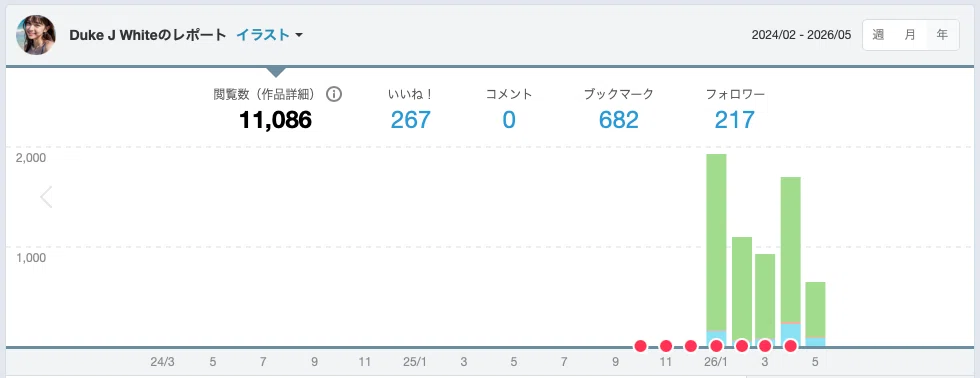The width and height of the screenshot is (980, 378).
Task: Click the left arrow to previous period
Action: [x=46, y=197]
